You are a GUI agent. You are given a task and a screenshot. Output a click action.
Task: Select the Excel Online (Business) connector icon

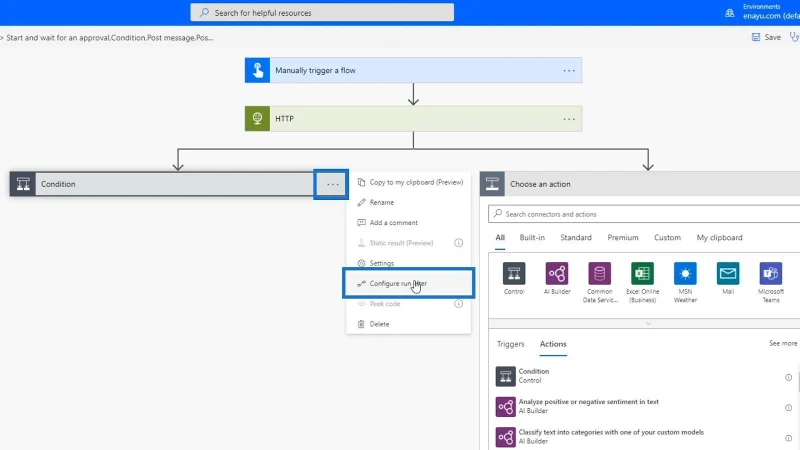[x=642, y=273]
